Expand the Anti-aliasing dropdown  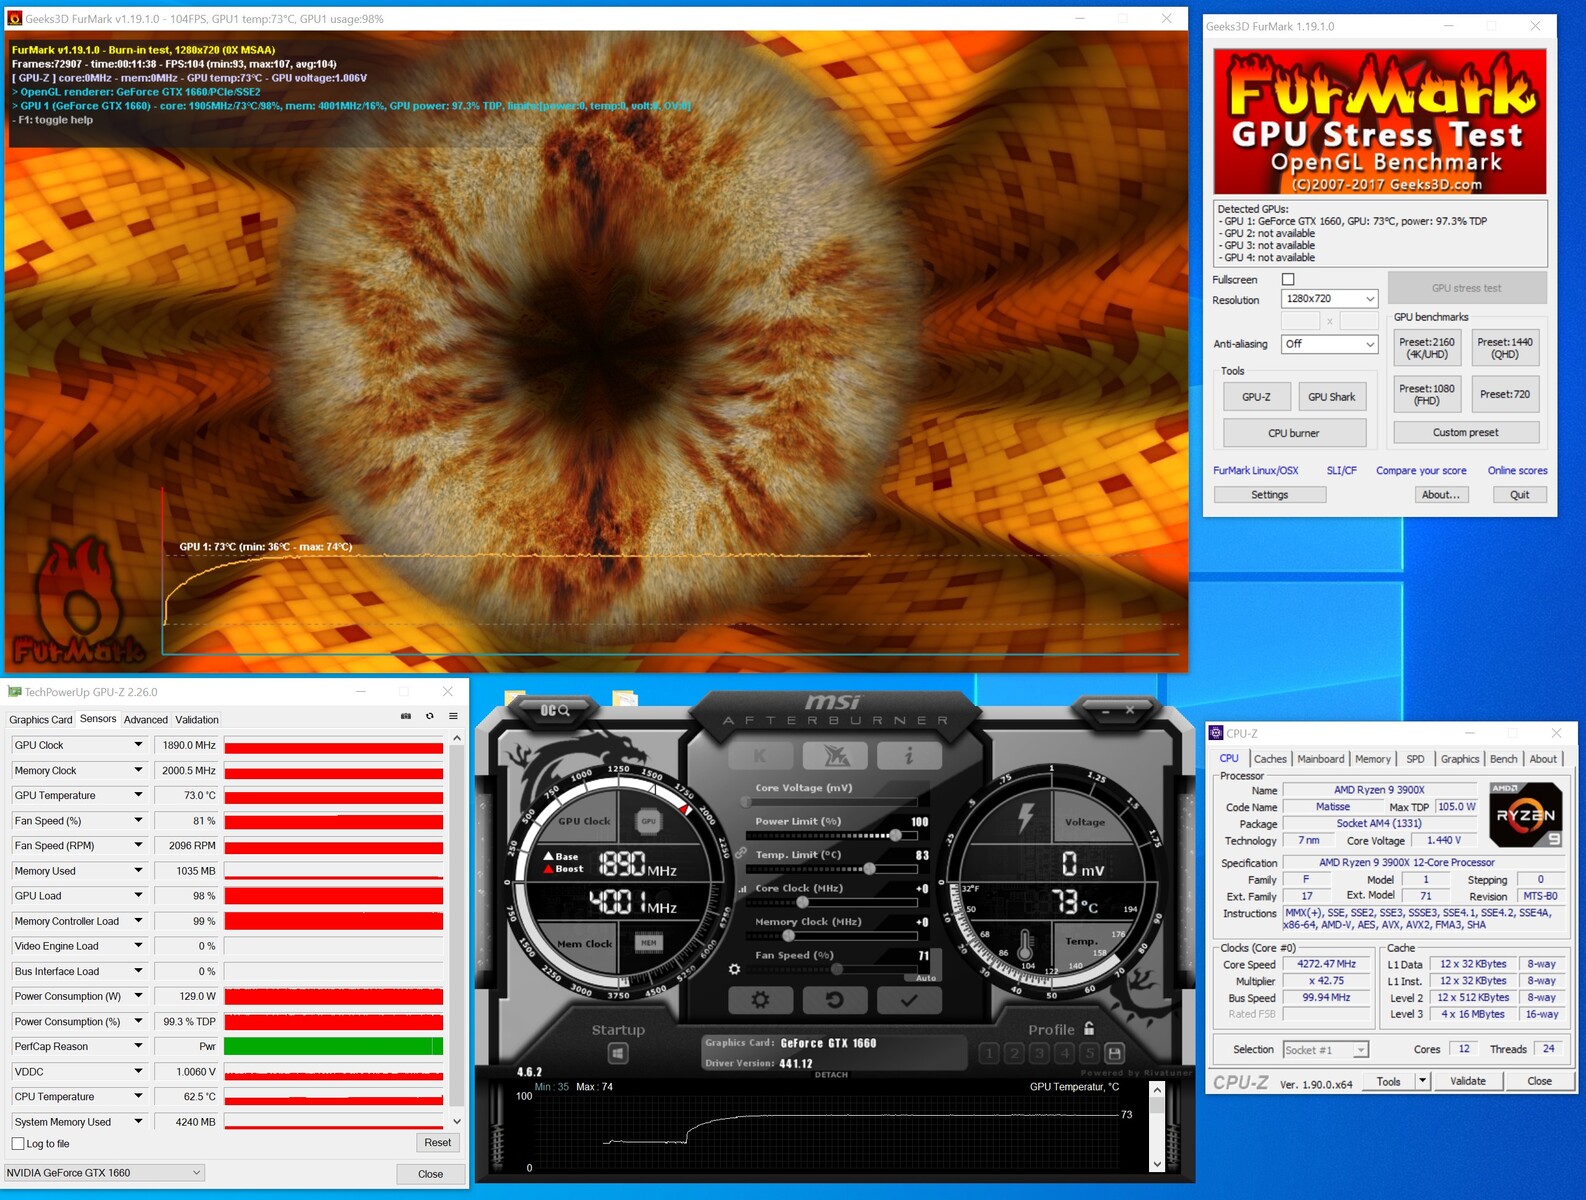pyautogui.click(x=1329, y=344)
